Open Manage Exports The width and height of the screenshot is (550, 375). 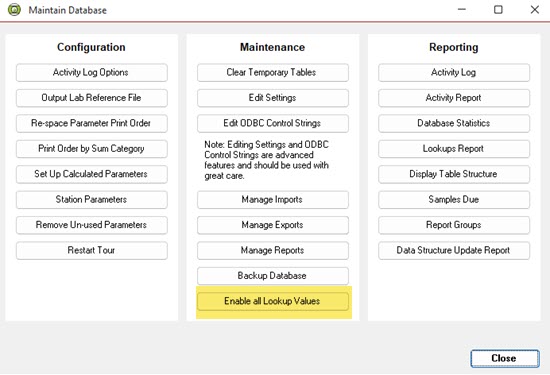(273, 225)
